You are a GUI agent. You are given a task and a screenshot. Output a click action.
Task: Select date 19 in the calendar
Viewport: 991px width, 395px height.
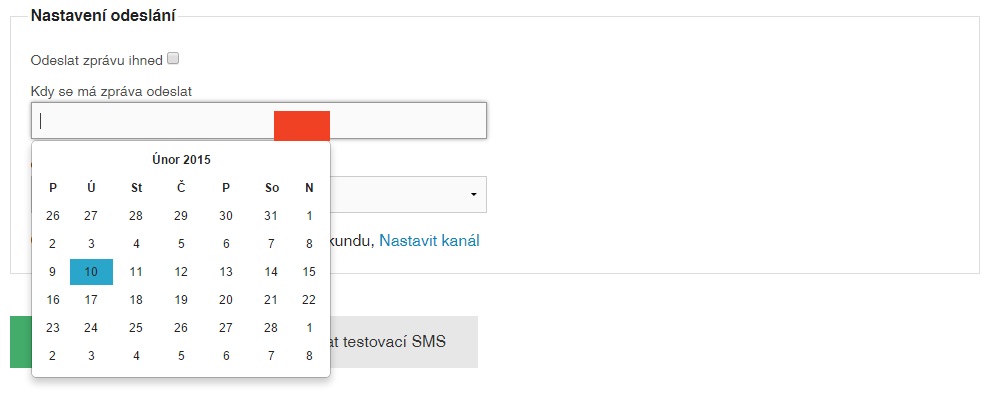point(181,300)
